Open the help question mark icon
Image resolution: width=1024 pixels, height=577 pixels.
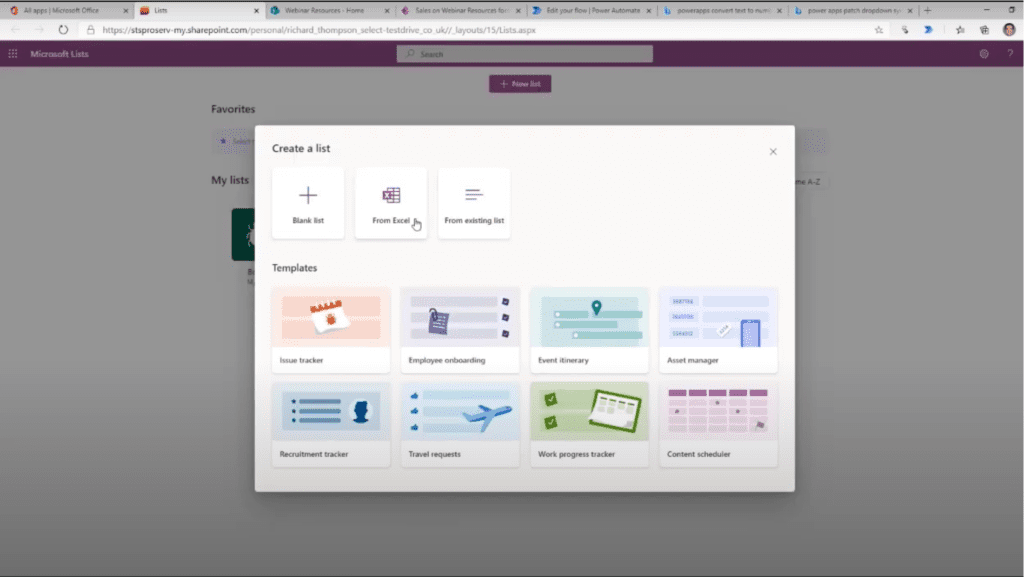coord(1010,54)
